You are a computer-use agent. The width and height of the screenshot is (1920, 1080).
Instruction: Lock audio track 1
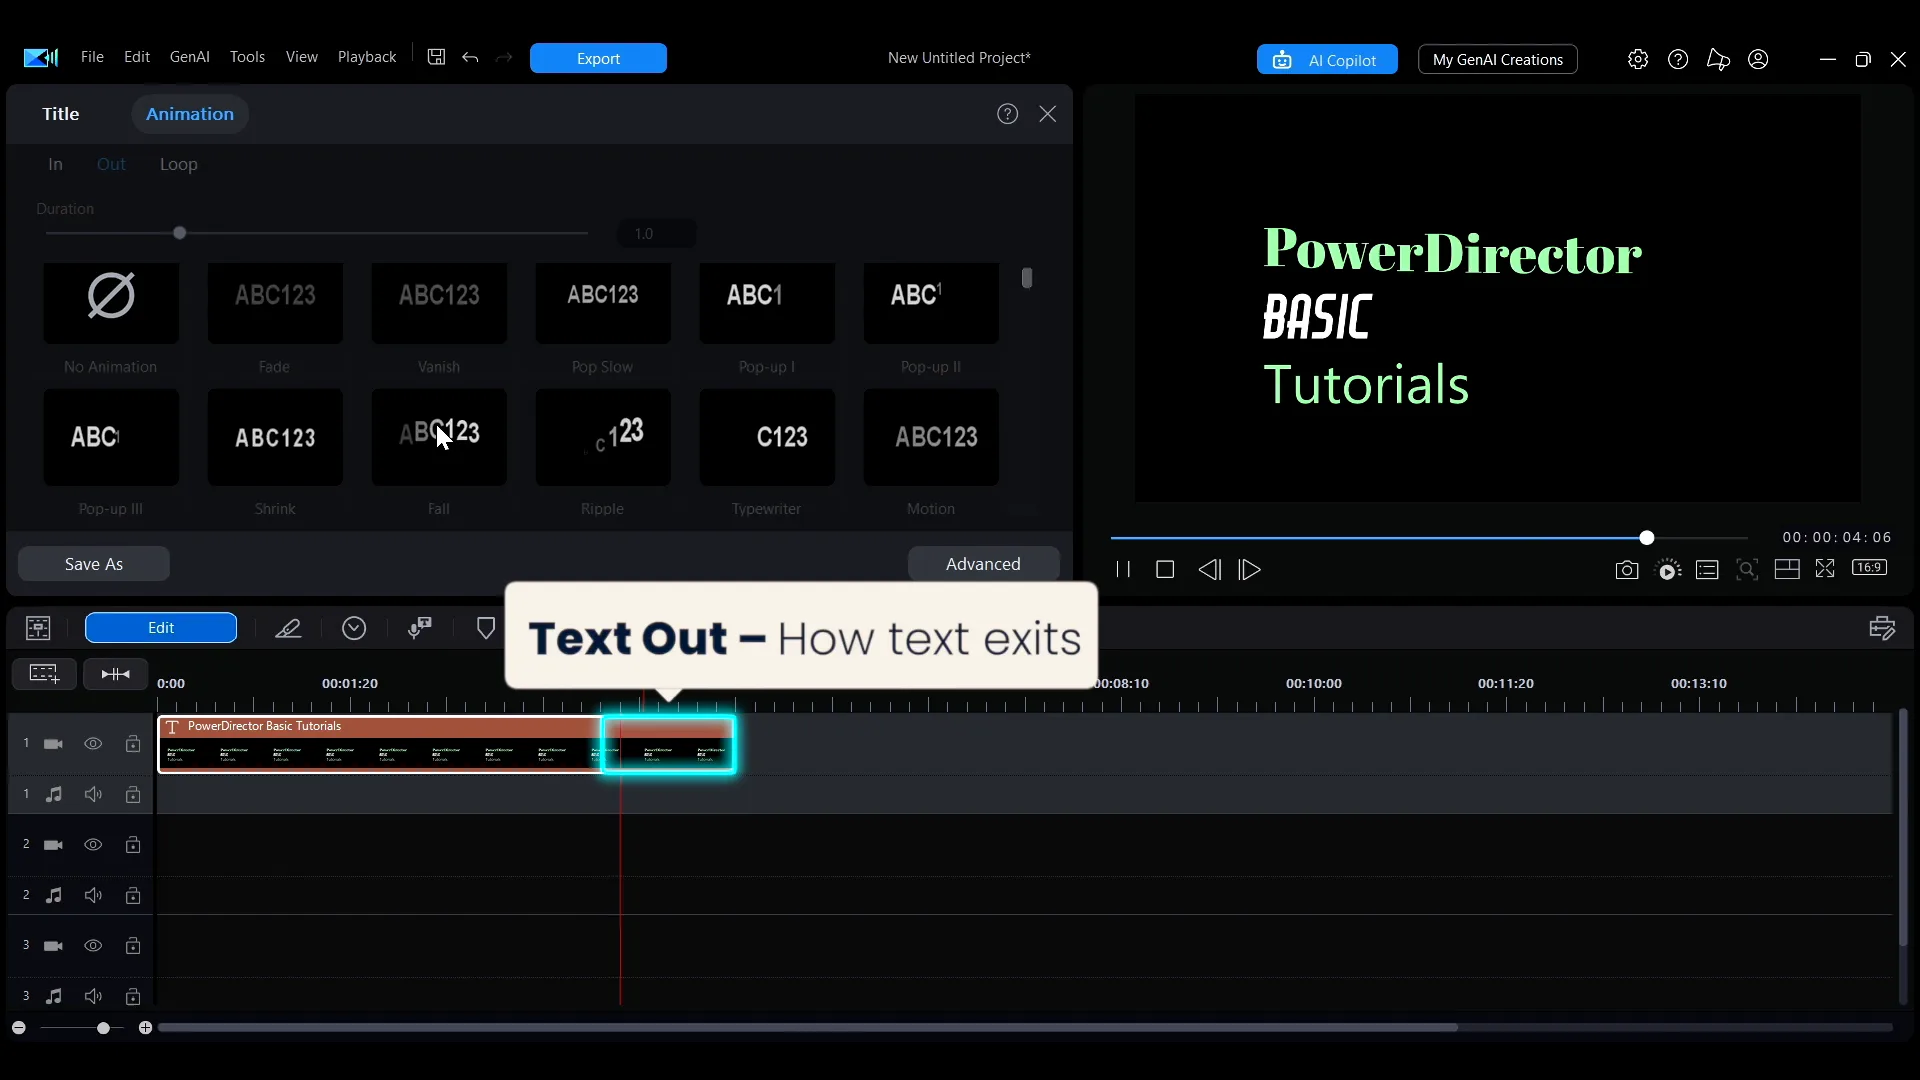click(x=133, y=795)
